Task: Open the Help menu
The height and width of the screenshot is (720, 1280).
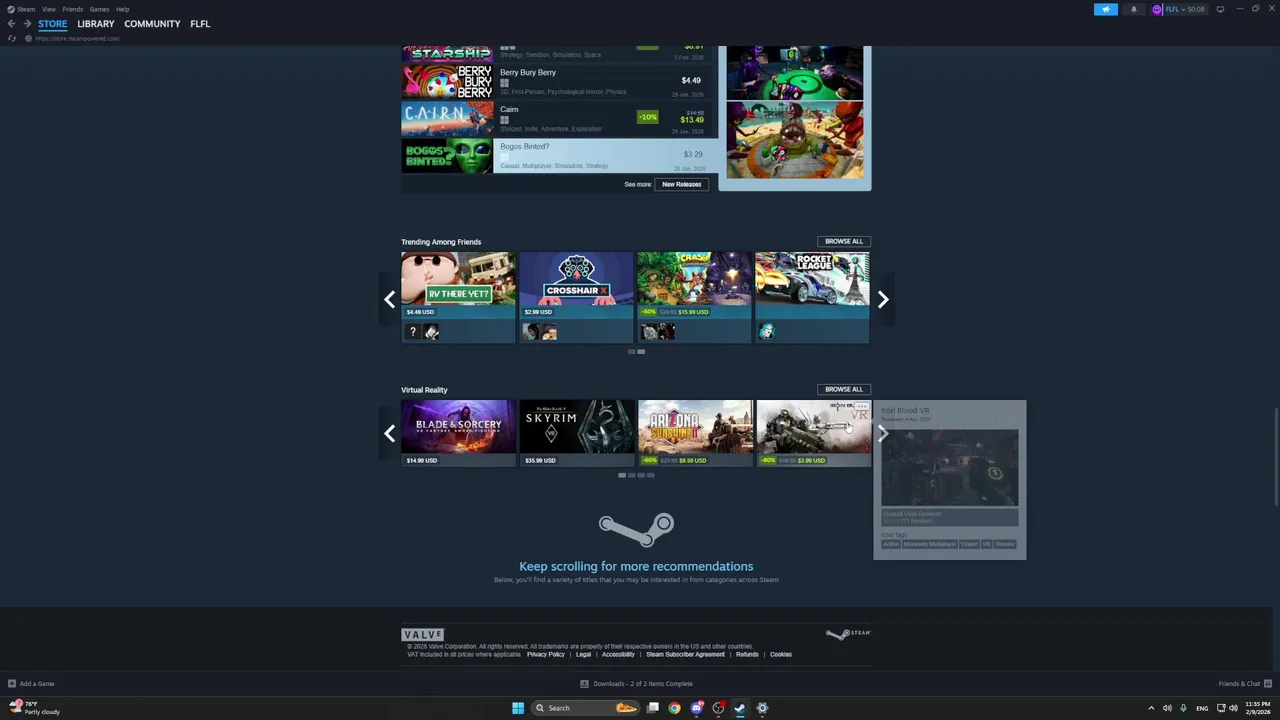Action: [122, 9]
